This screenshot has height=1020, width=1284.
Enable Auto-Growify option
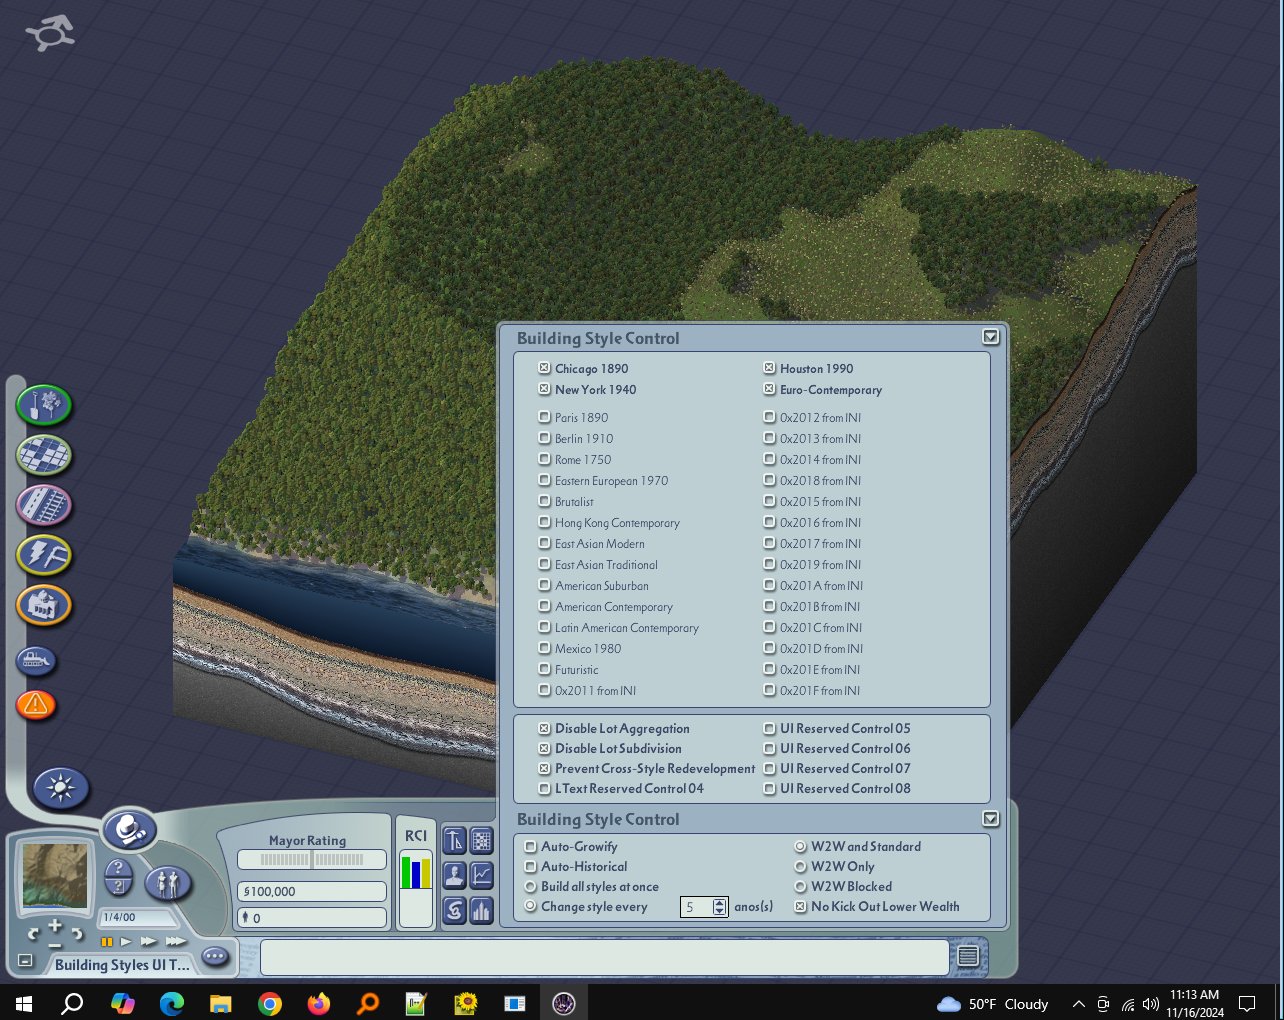531,846
